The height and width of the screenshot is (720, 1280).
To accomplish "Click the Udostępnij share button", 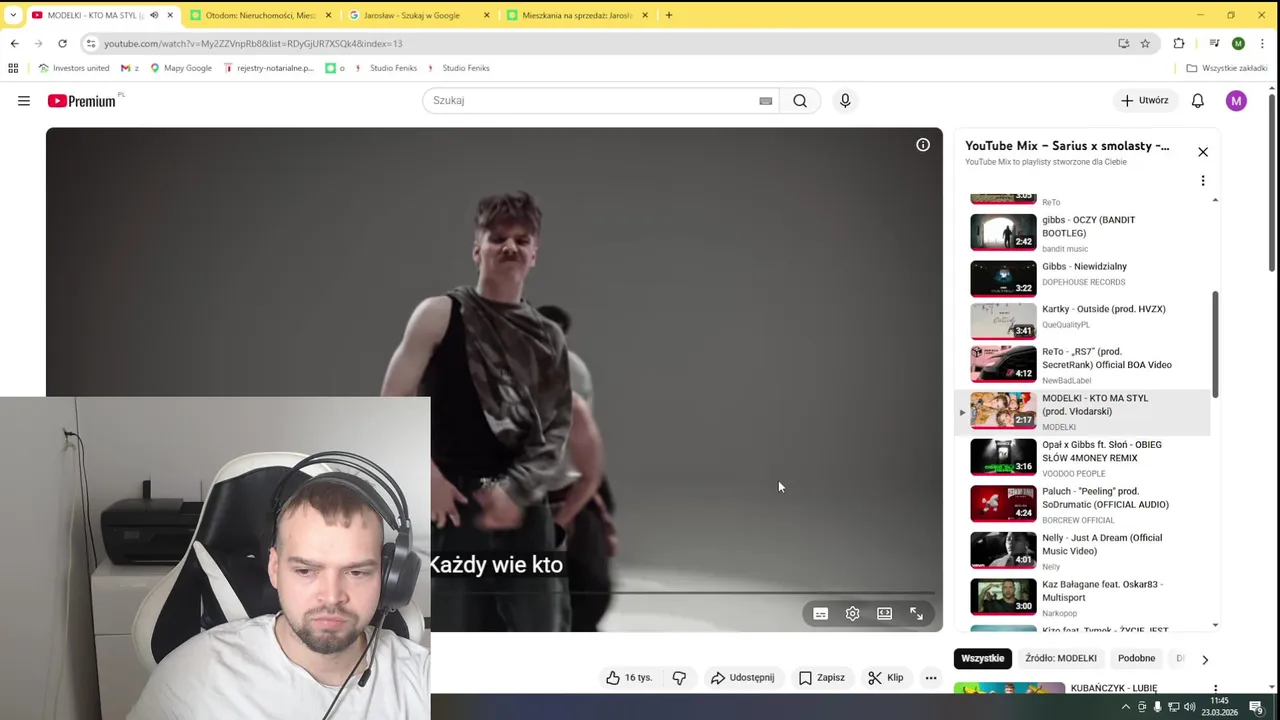I will click(742, 678).
